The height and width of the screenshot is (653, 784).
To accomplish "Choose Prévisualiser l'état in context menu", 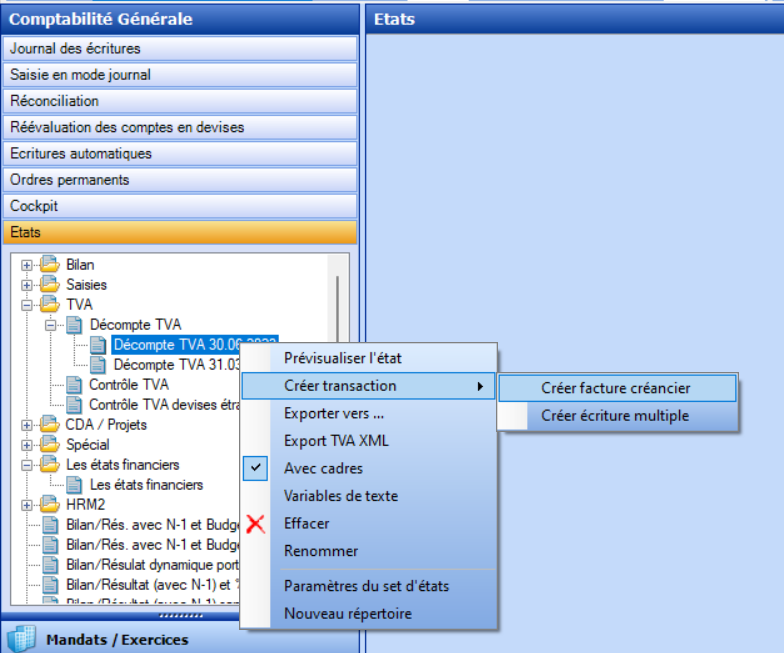I will coord(342,357).
